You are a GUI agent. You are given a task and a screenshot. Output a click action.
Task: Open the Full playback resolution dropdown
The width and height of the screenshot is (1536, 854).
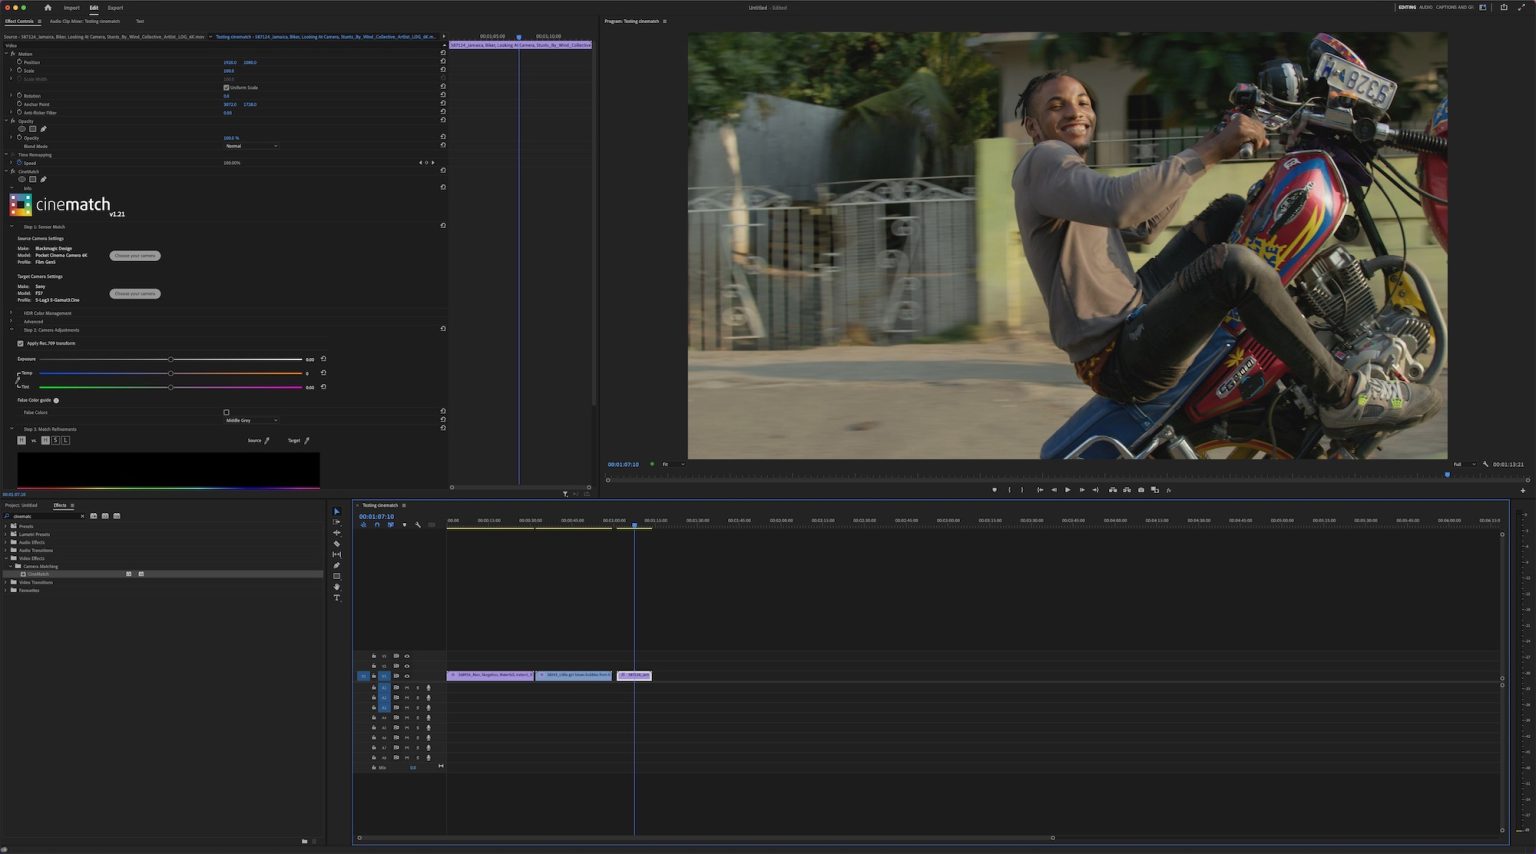tap(1464, 464)
